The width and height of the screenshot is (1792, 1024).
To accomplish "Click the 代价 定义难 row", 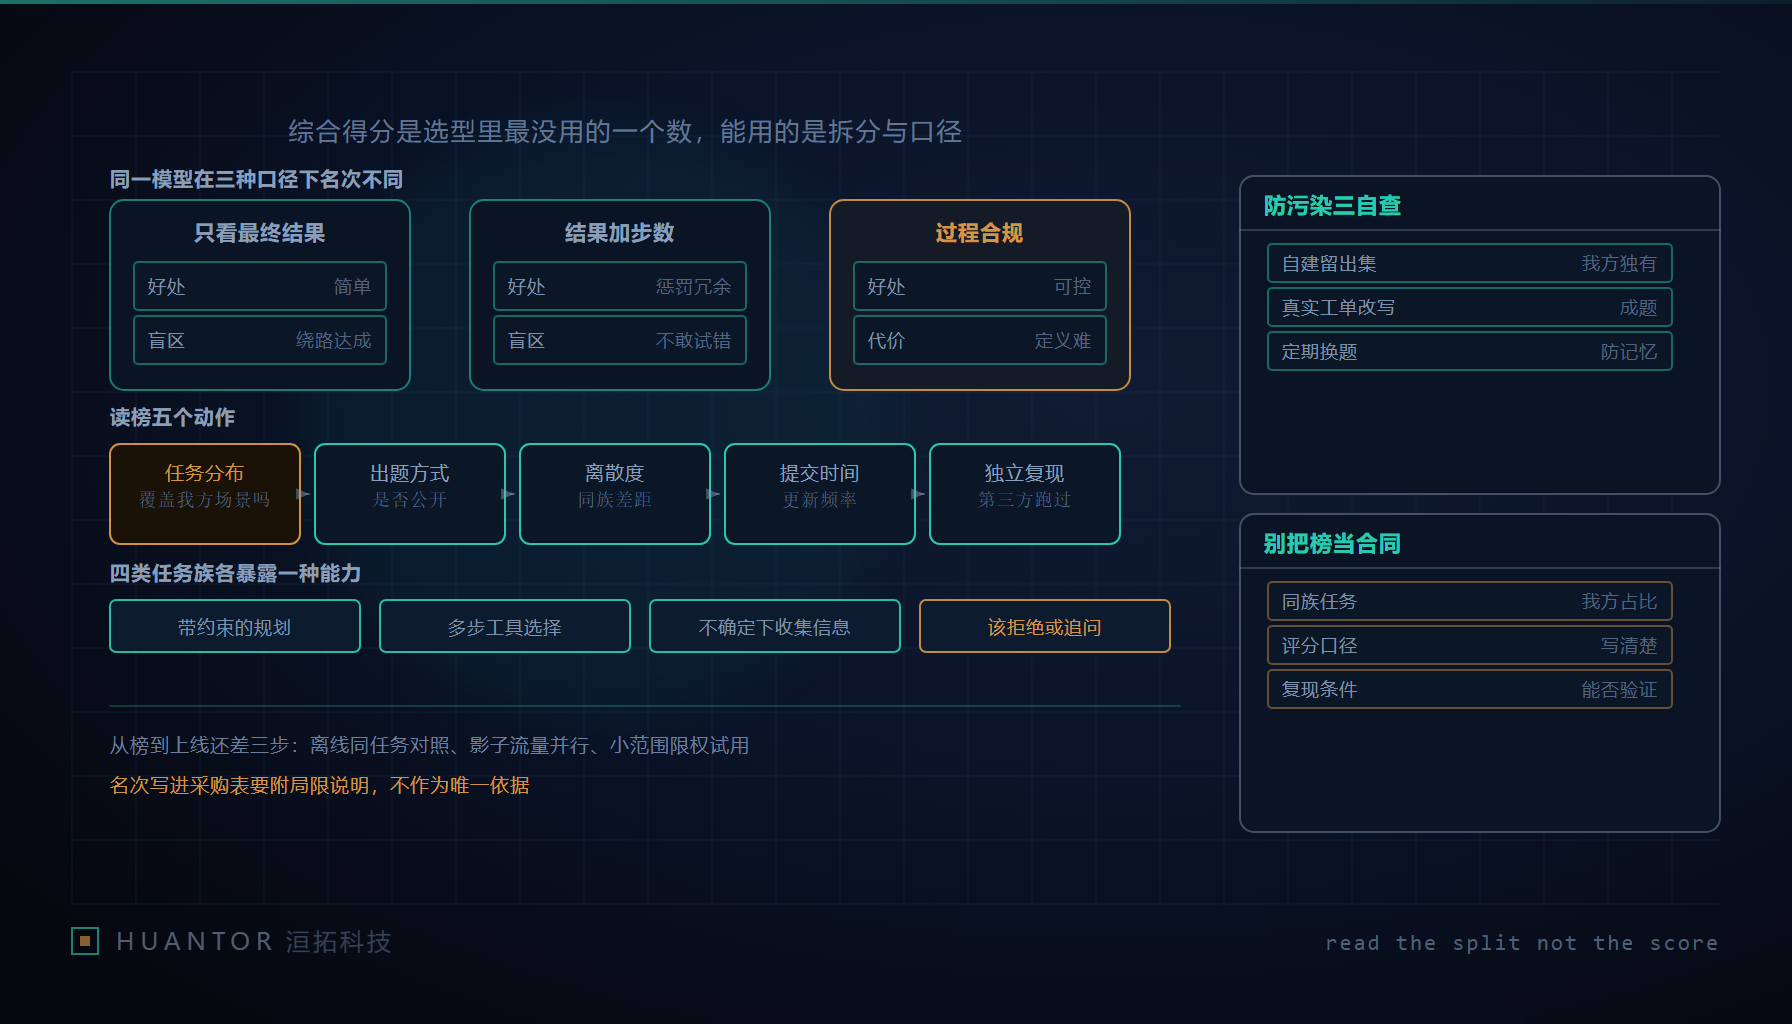I will (980, 340).
